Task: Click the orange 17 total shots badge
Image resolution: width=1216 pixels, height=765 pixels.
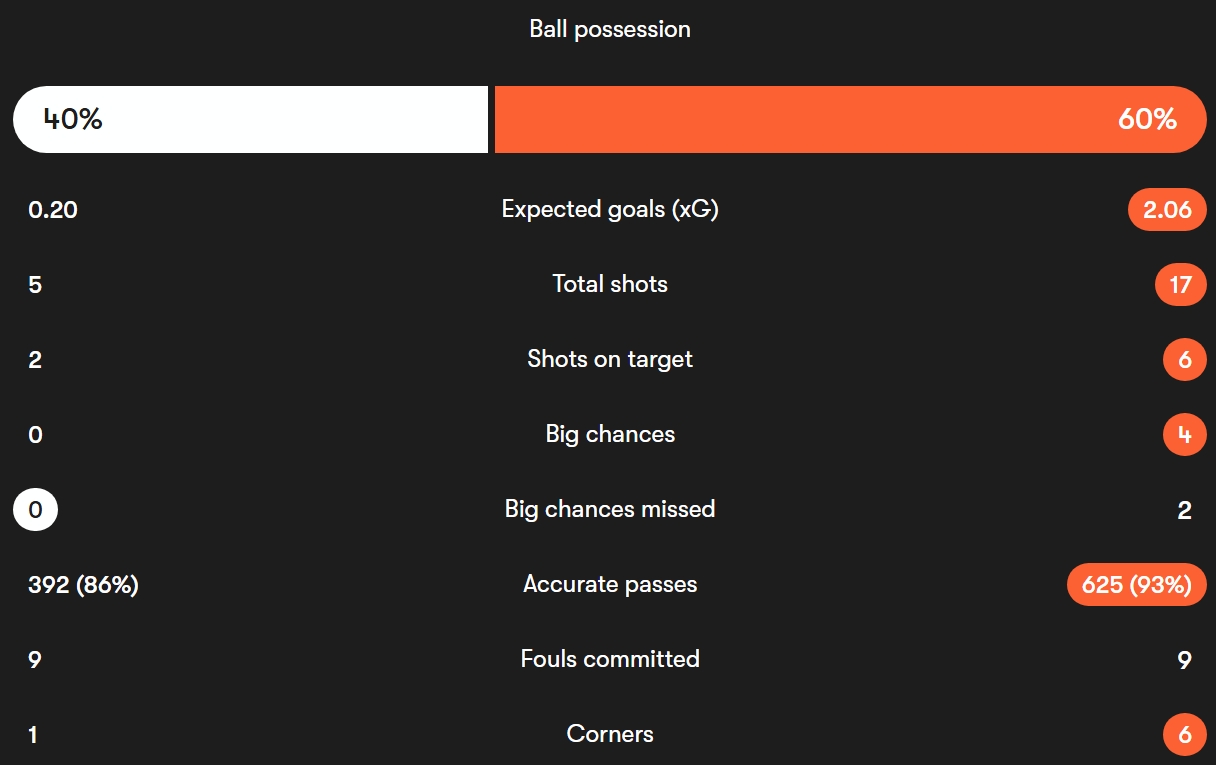Action: (x=1181, y=284)
